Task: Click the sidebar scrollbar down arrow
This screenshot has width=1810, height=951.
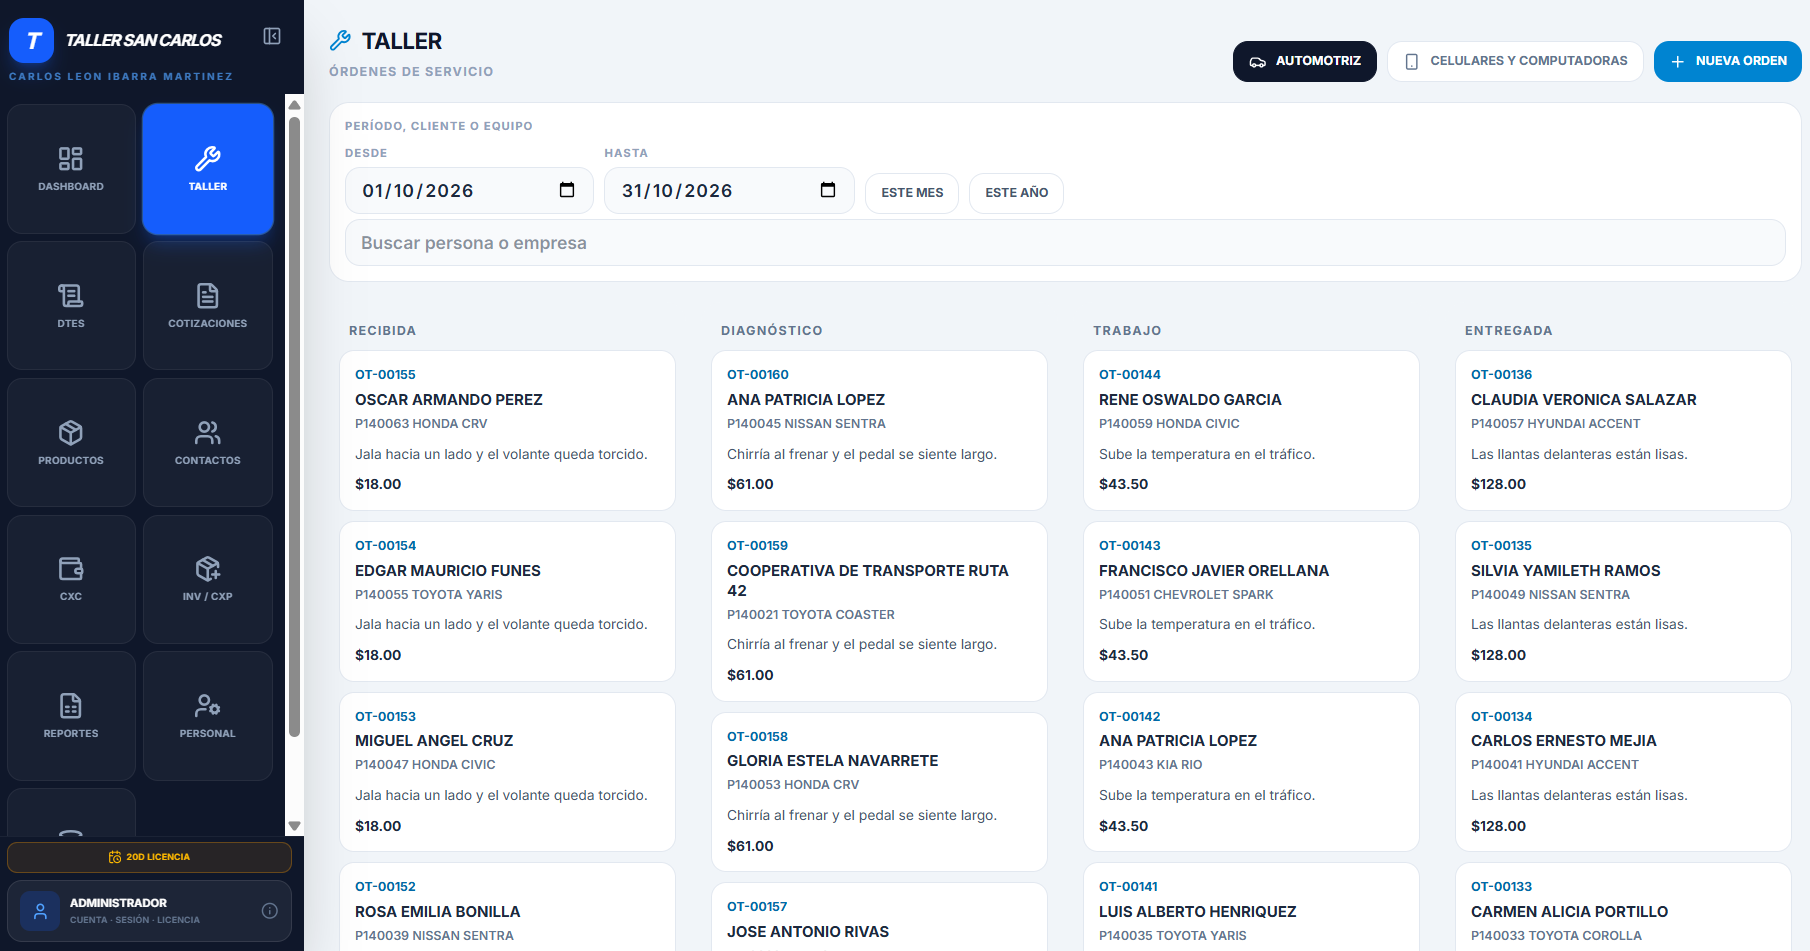Action: (x=294, y=826)
